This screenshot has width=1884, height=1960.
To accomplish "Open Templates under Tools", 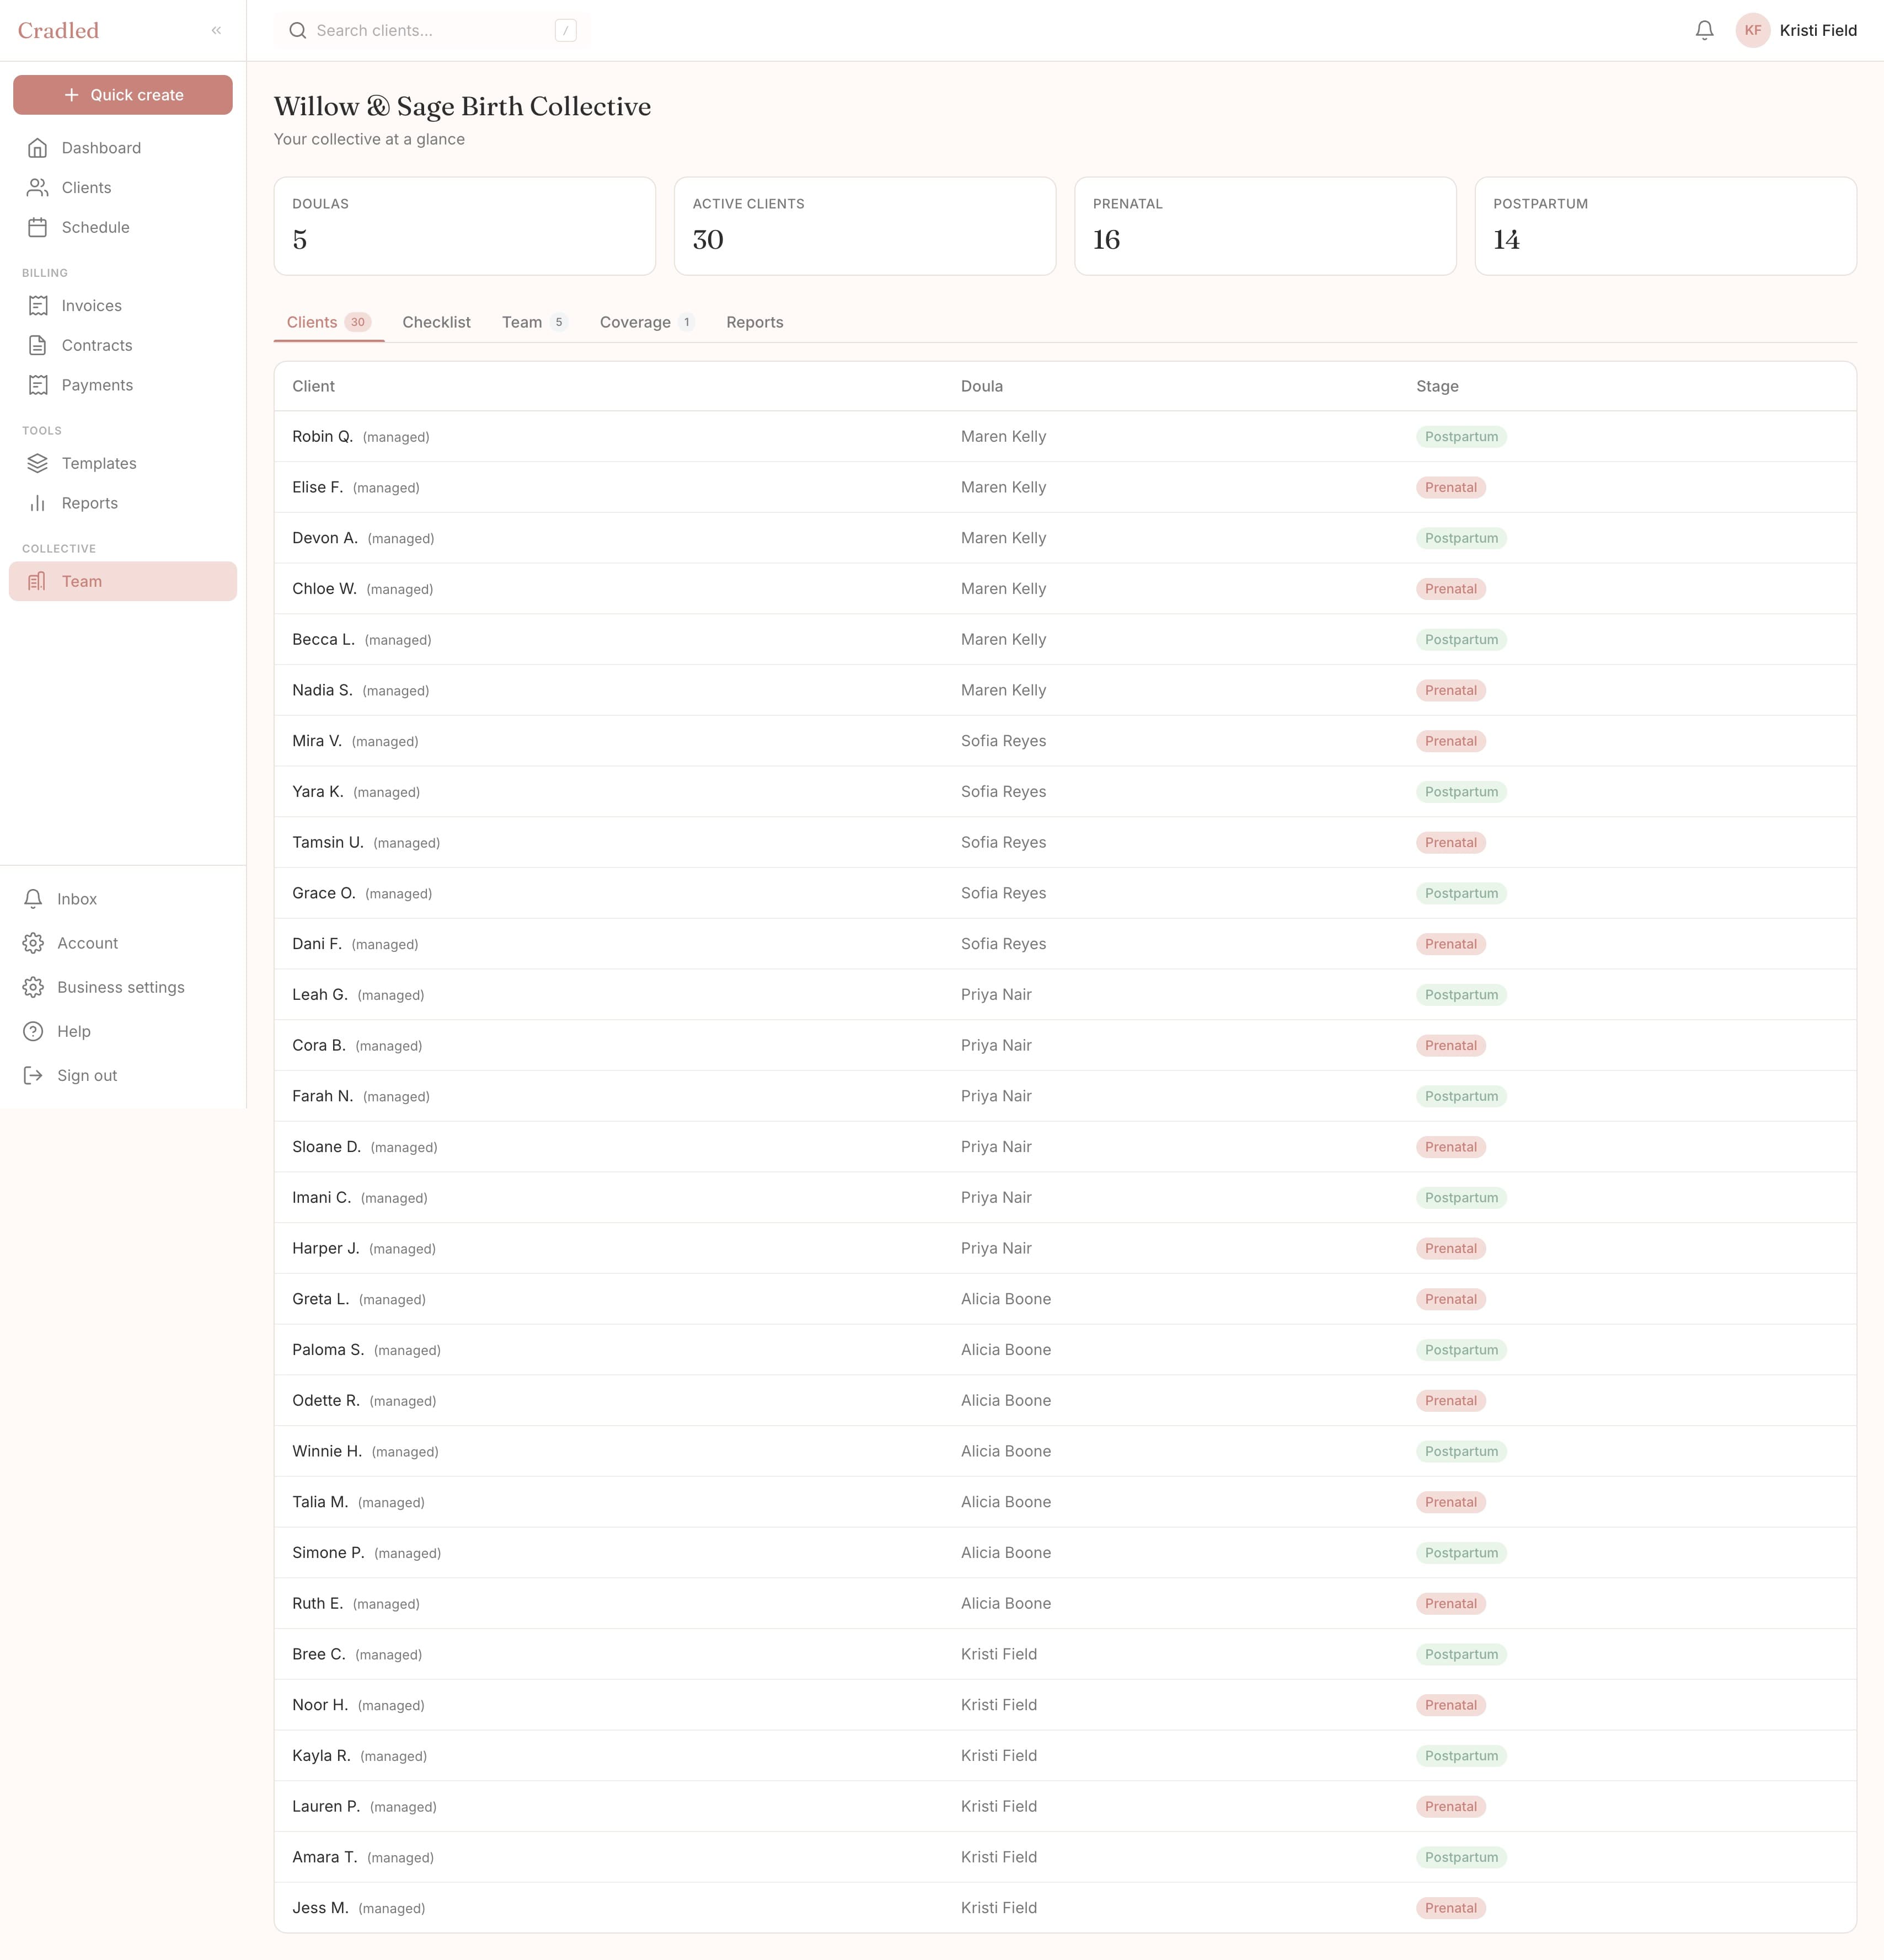I will pyautogui.click(x=123, y=464).
